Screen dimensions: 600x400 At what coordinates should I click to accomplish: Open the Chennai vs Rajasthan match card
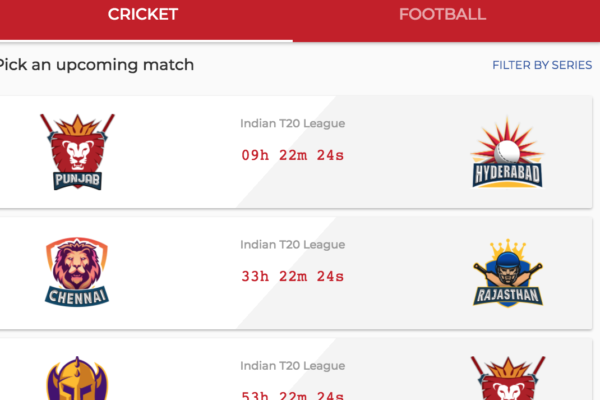pos(296,273)
